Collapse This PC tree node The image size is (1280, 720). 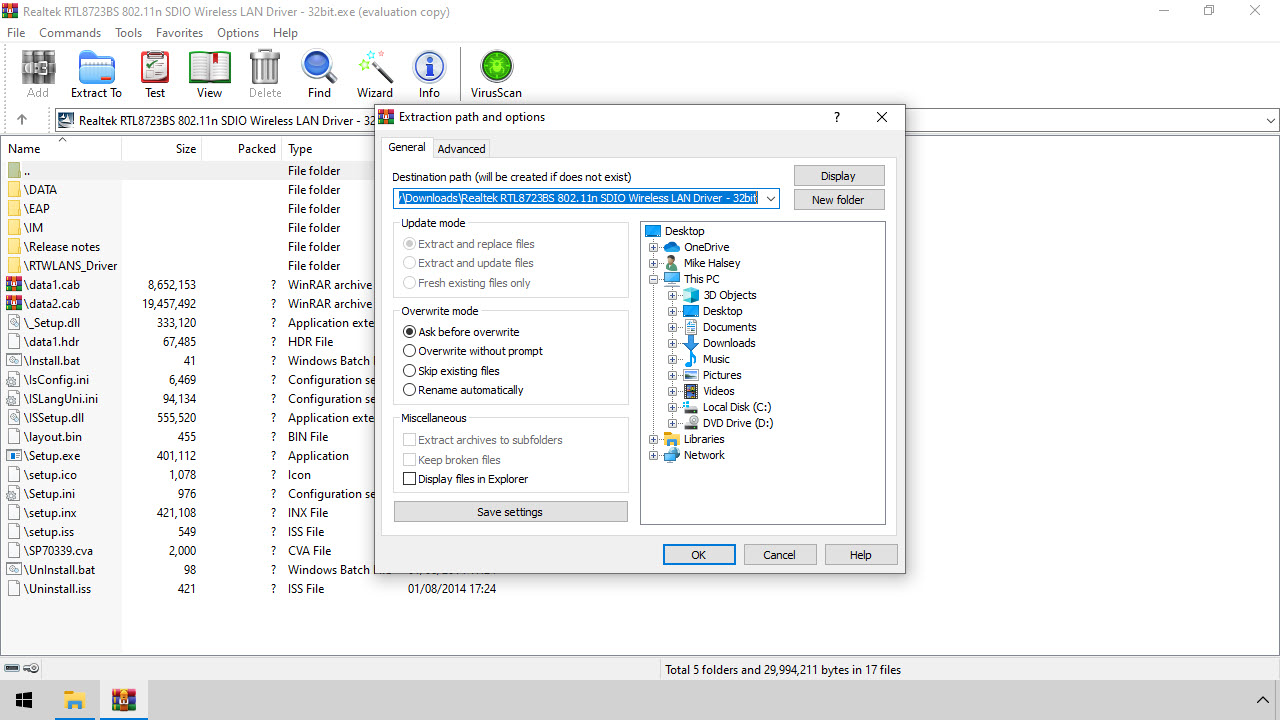(654, 279)
